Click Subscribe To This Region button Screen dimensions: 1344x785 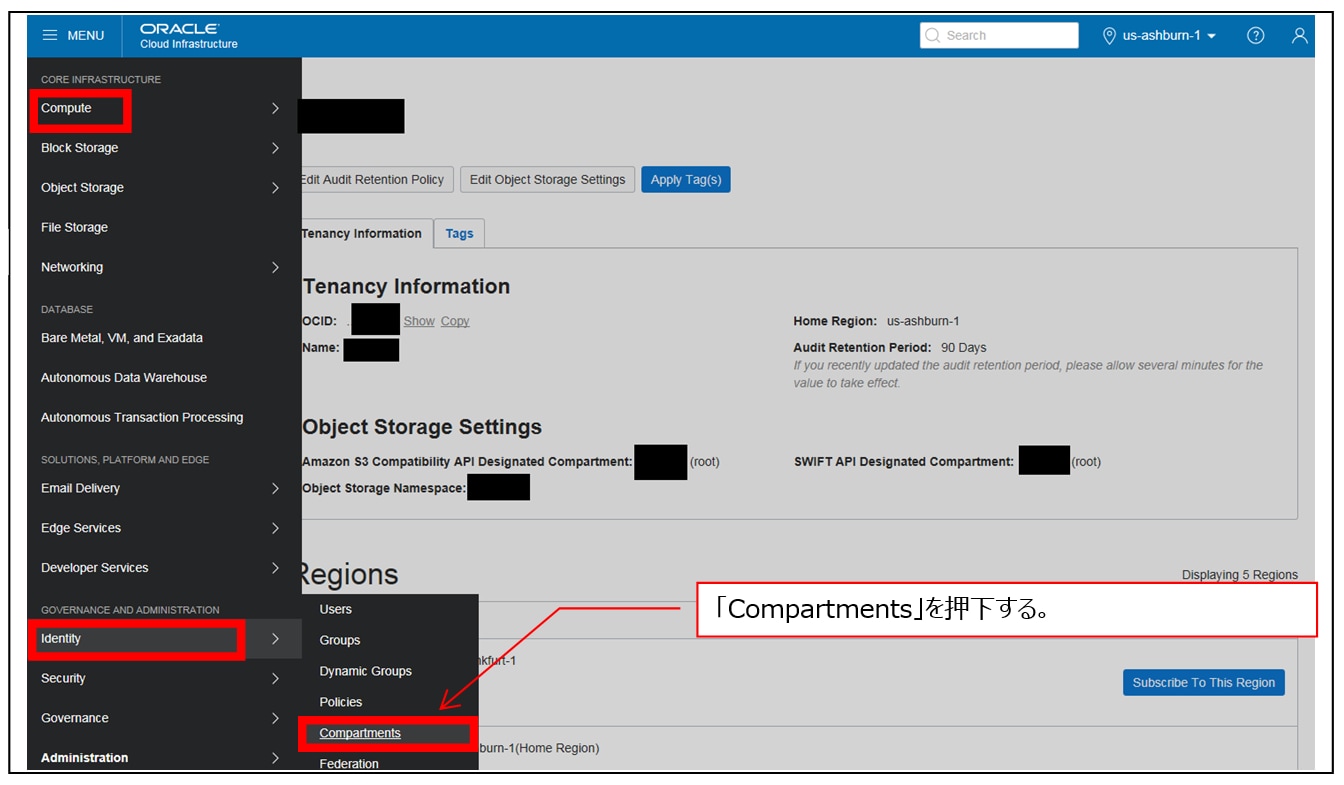1204,683
